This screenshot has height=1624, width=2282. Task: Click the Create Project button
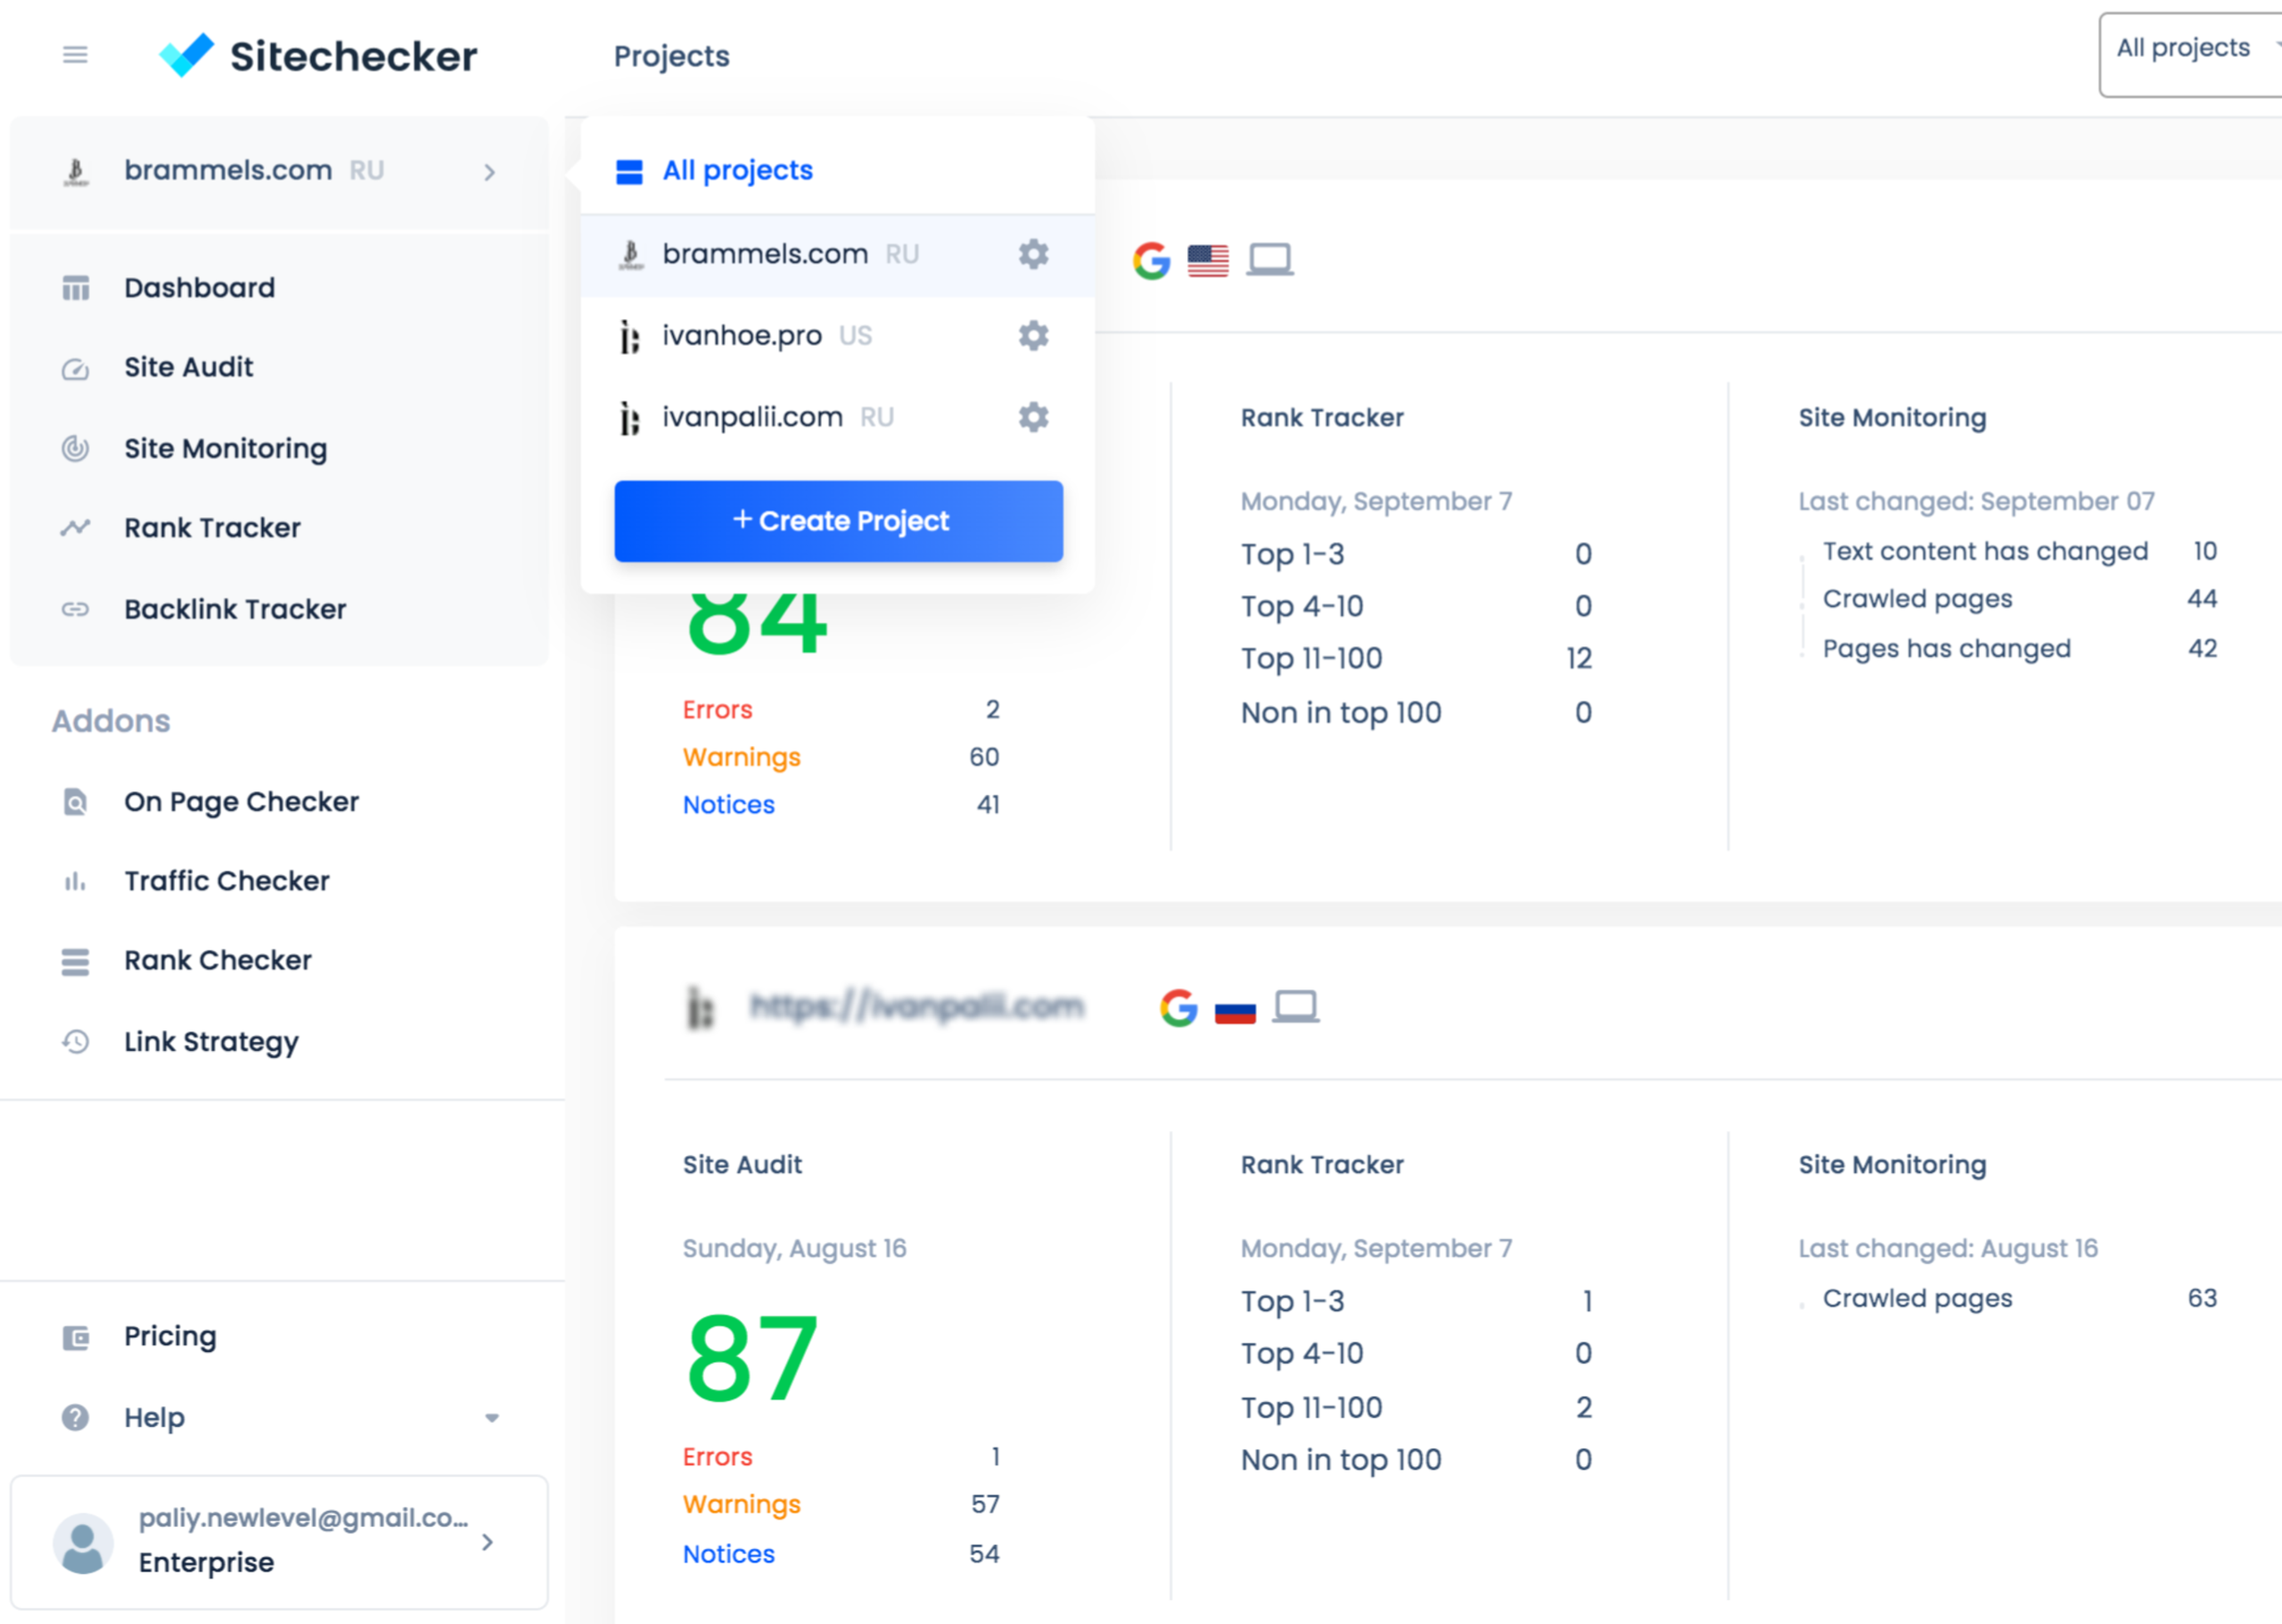tap(838, 521)
